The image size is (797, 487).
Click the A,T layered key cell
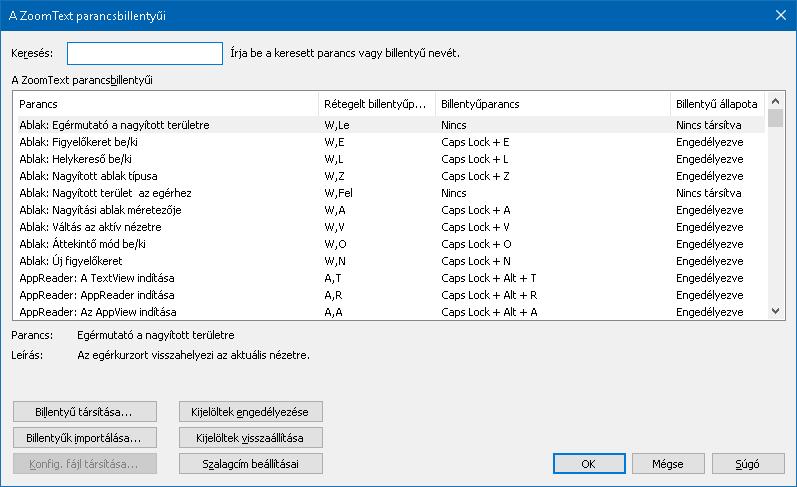pyautogui.click(x=333, y=278)
